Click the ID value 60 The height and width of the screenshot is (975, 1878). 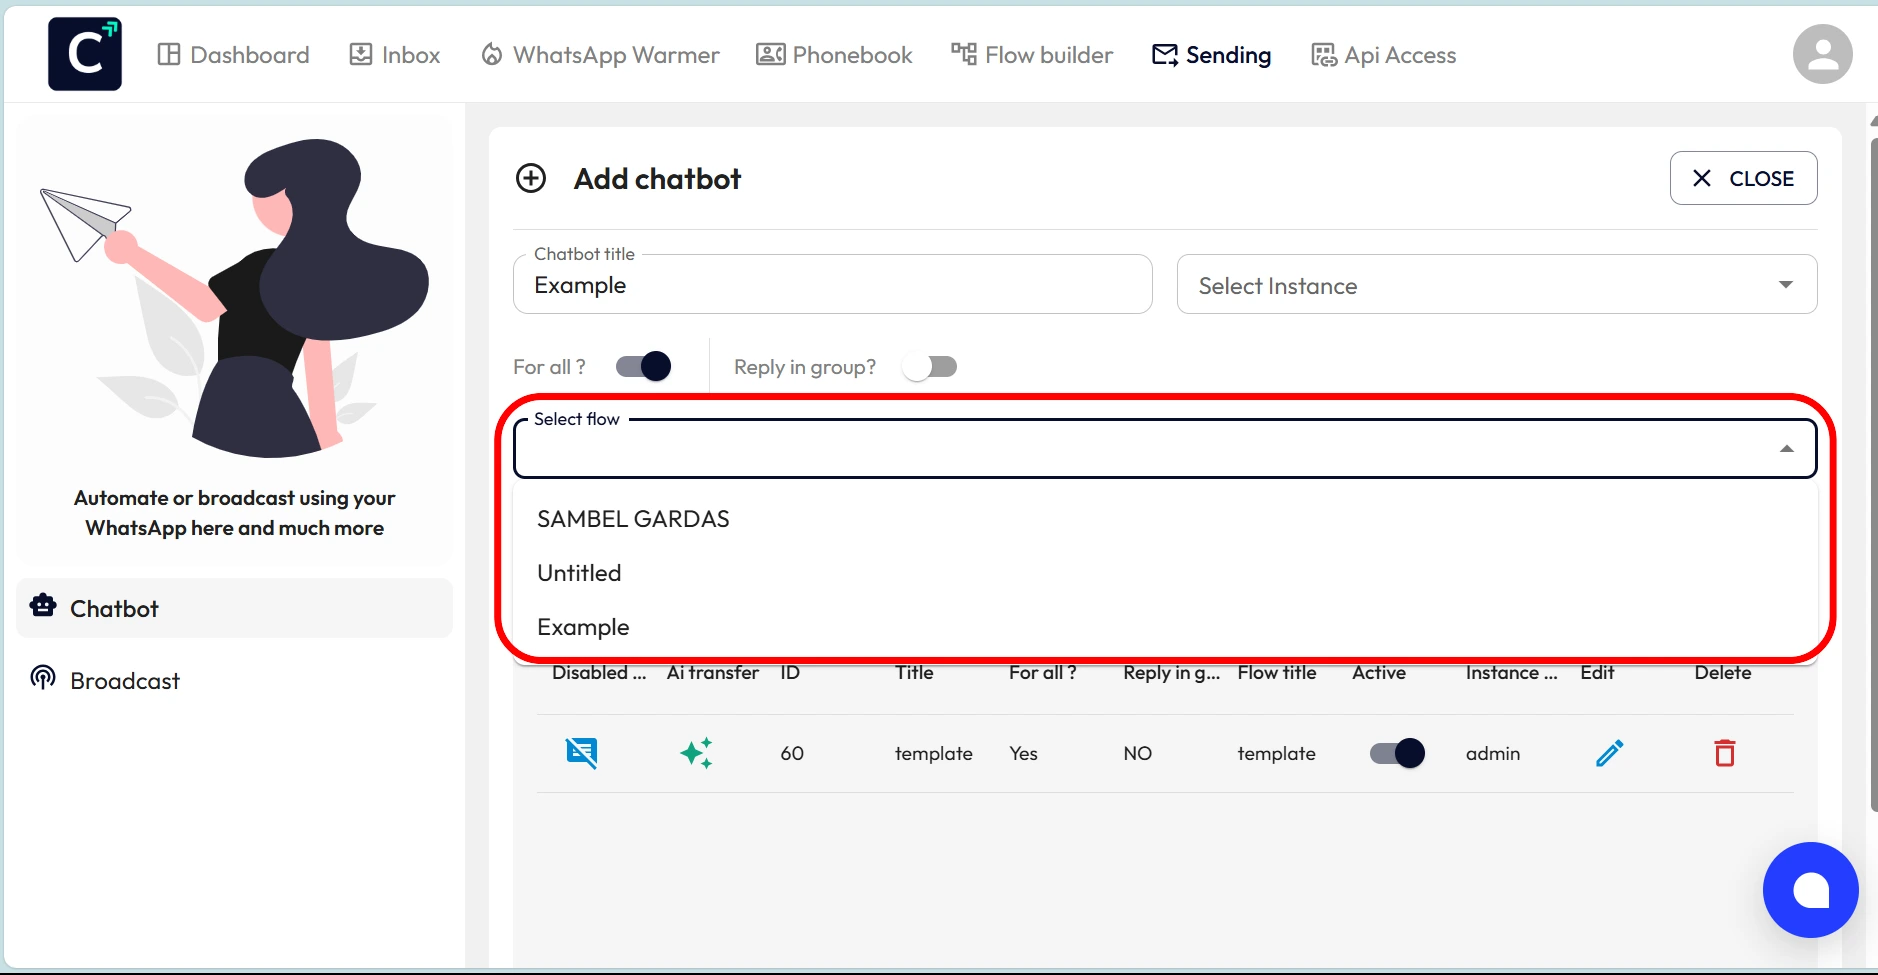tap(792, 753)
